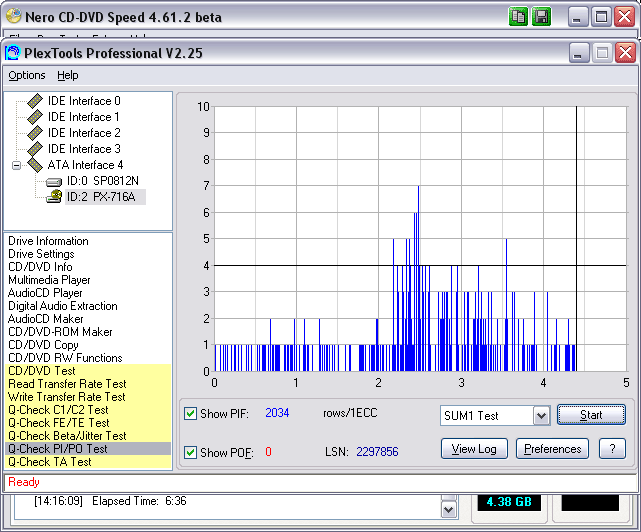Open AudioCD Maker function
The height and width of the screenshot is (532, 641).
(x=45, y=319)
